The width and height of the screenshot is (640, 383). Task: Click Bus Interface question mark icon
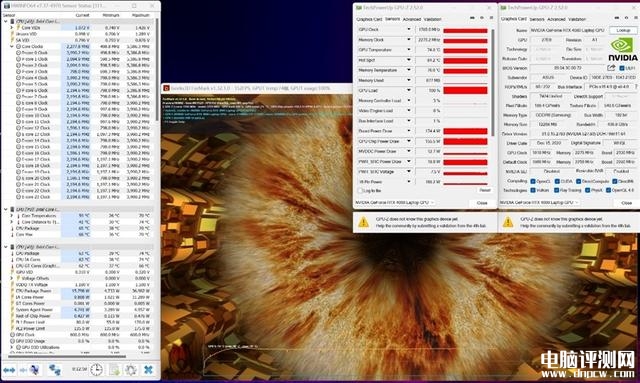pos(636,87)
